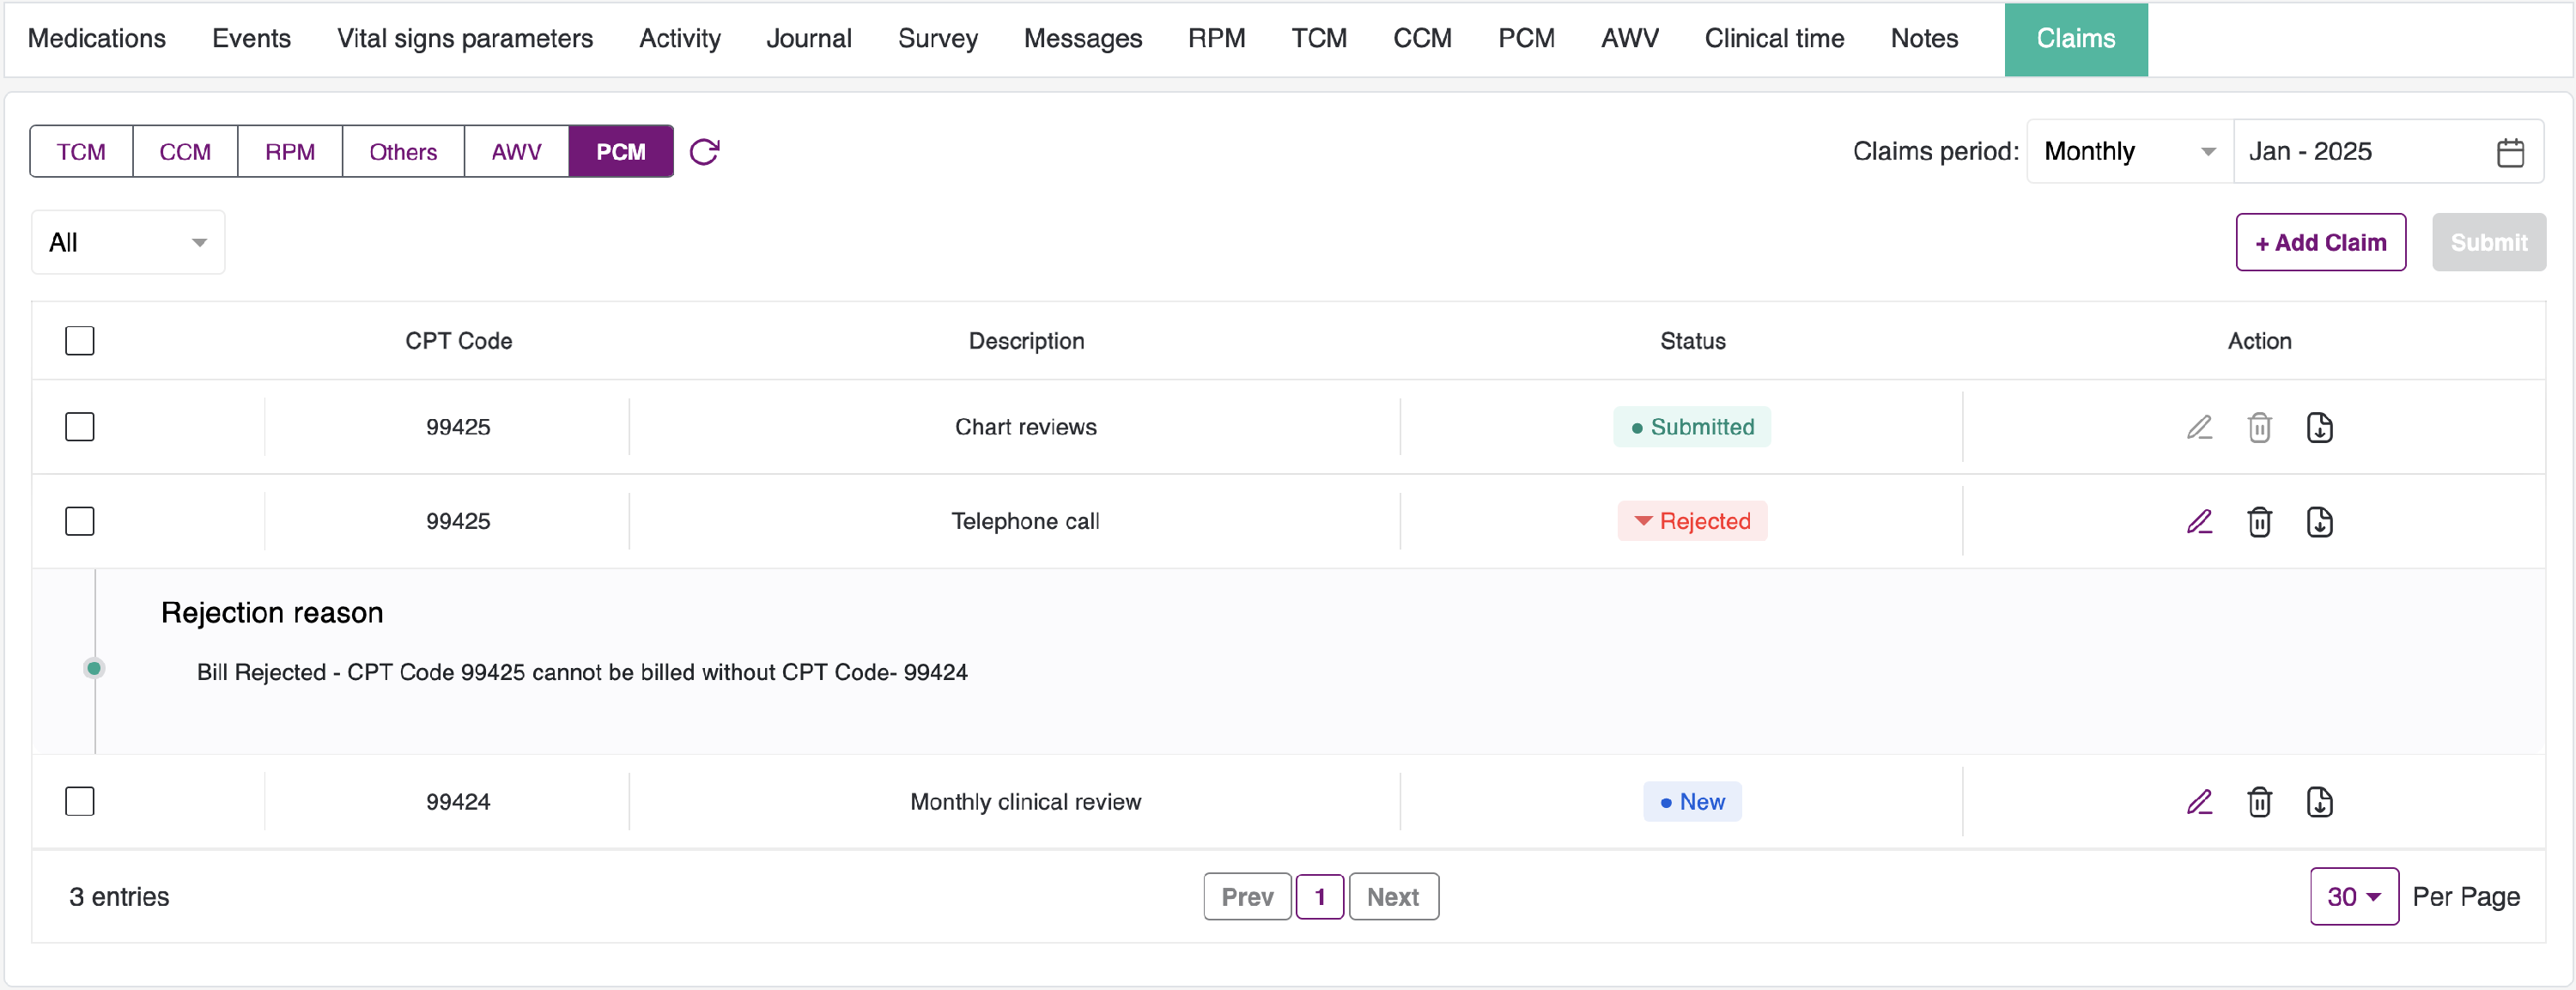Go to the Next page
Viewport: 2576px width, 990px height.
coord(1392,897)
